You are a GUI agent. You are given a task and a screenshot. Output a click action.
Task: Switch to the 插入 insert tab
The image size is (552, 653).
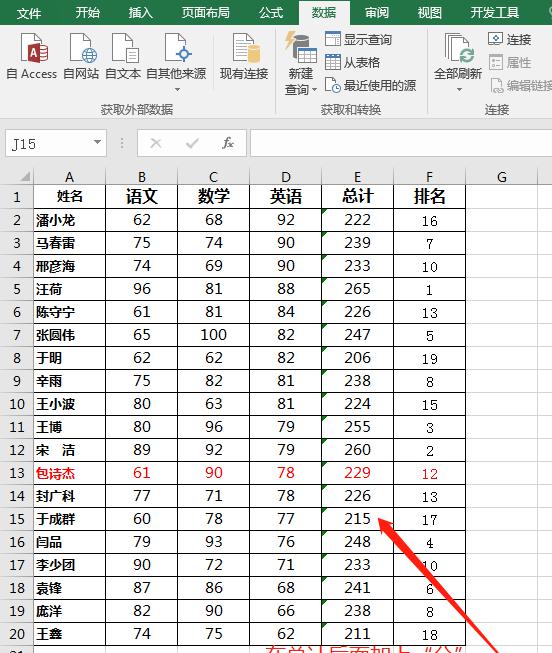coord(140,13)
